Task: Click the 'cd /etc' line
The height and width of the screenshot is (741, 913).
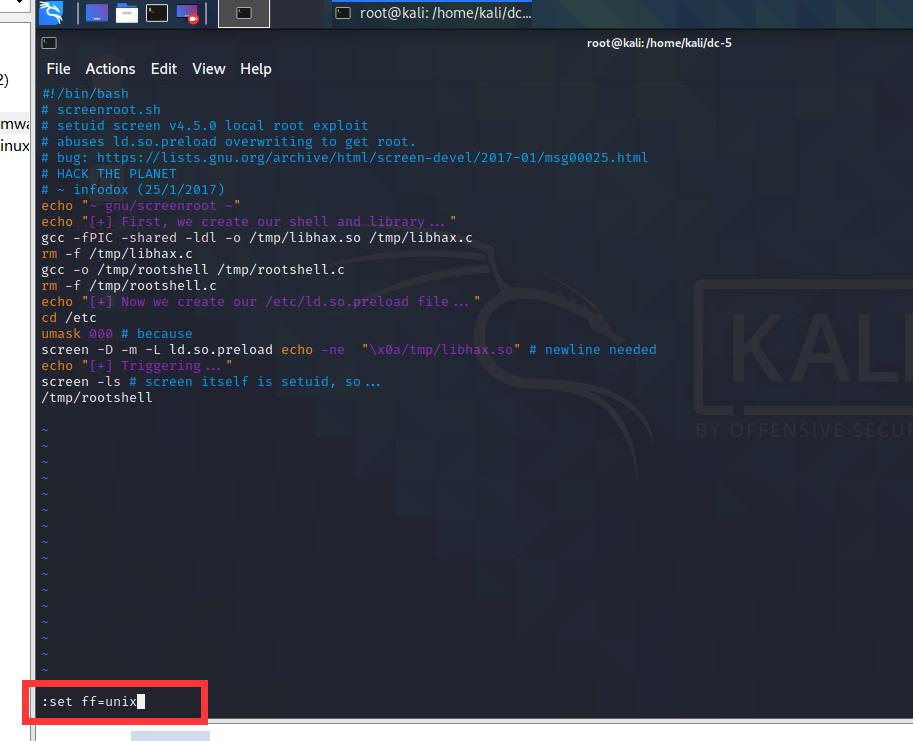Action: click(69, 318)
